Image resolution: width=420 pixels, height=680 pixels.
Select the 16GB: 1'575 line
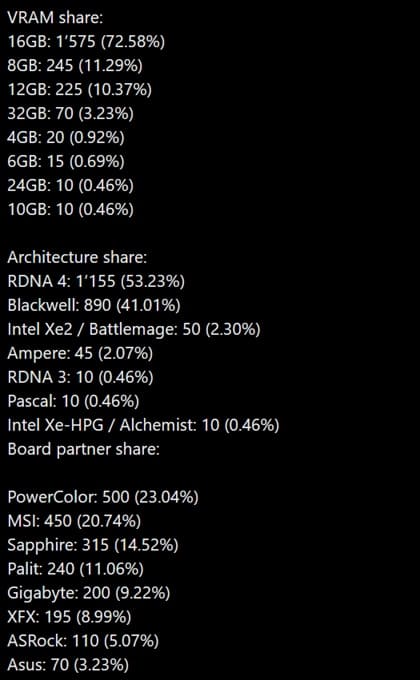(x=86, y=42)
